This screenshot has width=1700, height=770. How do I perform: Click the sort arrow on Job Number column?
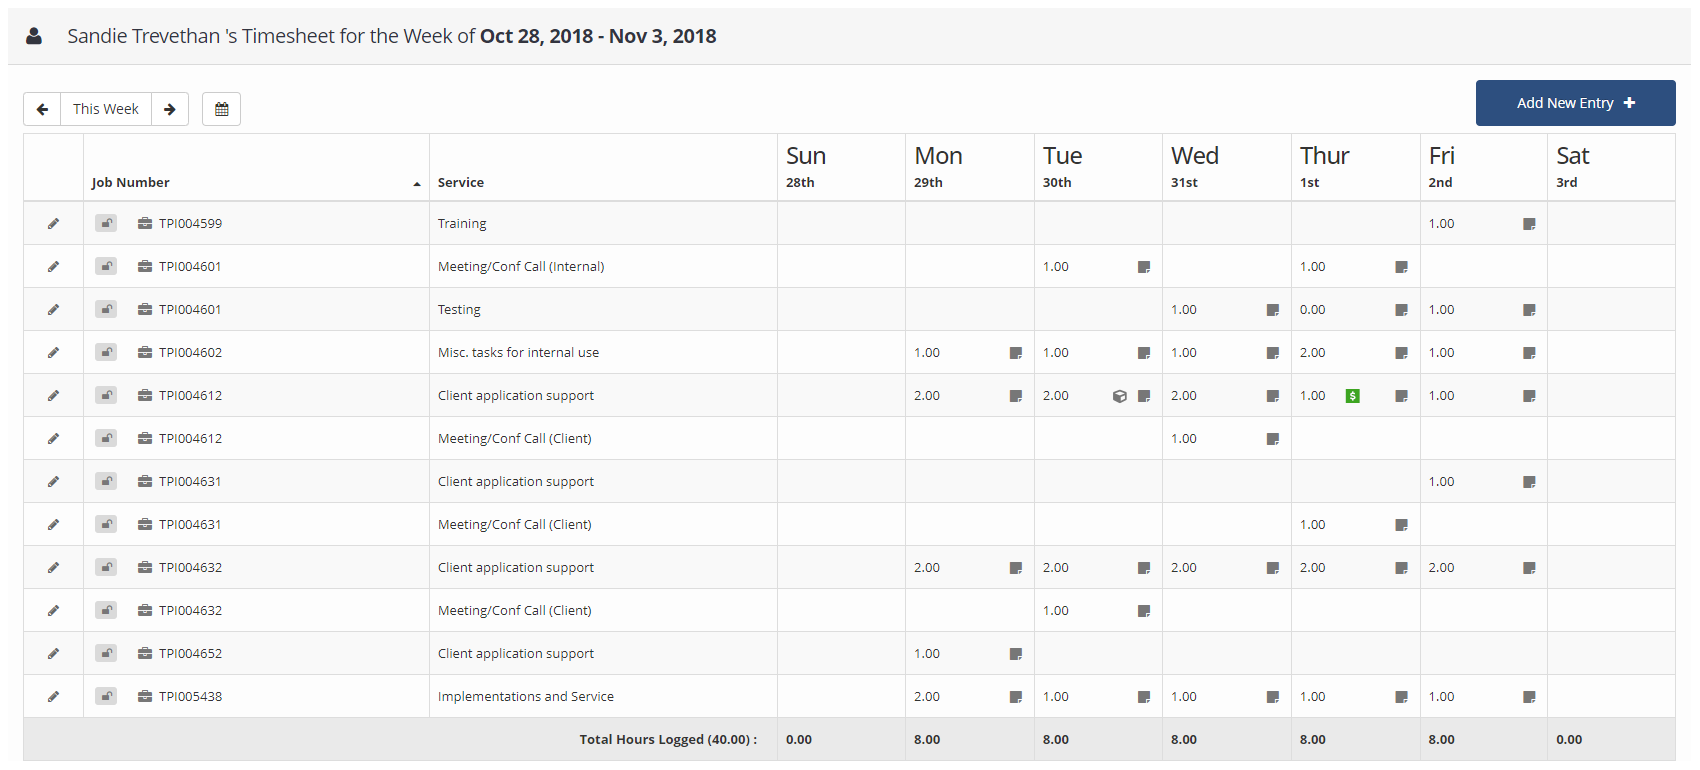coord(416,184)
